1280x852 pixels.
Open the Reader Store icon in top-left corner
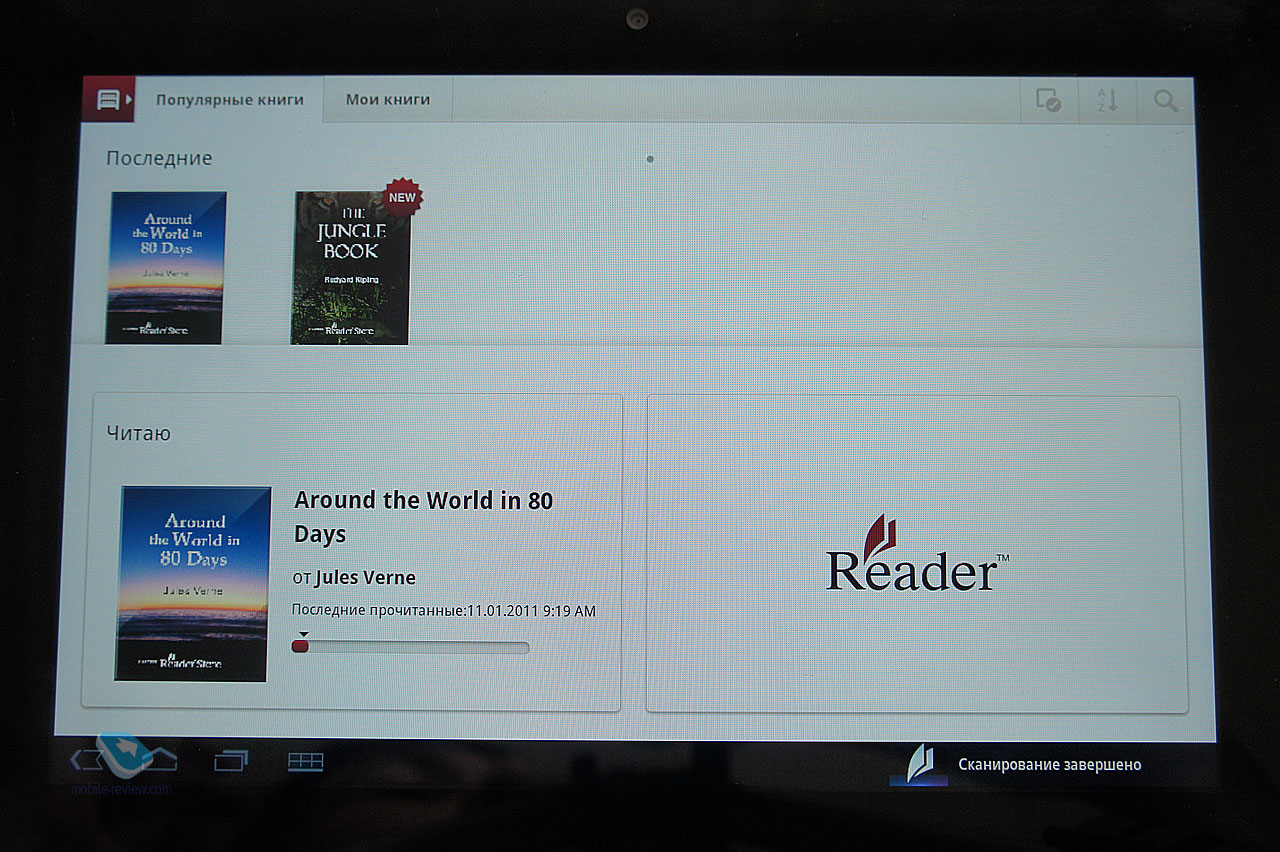[x=109, y=100]
